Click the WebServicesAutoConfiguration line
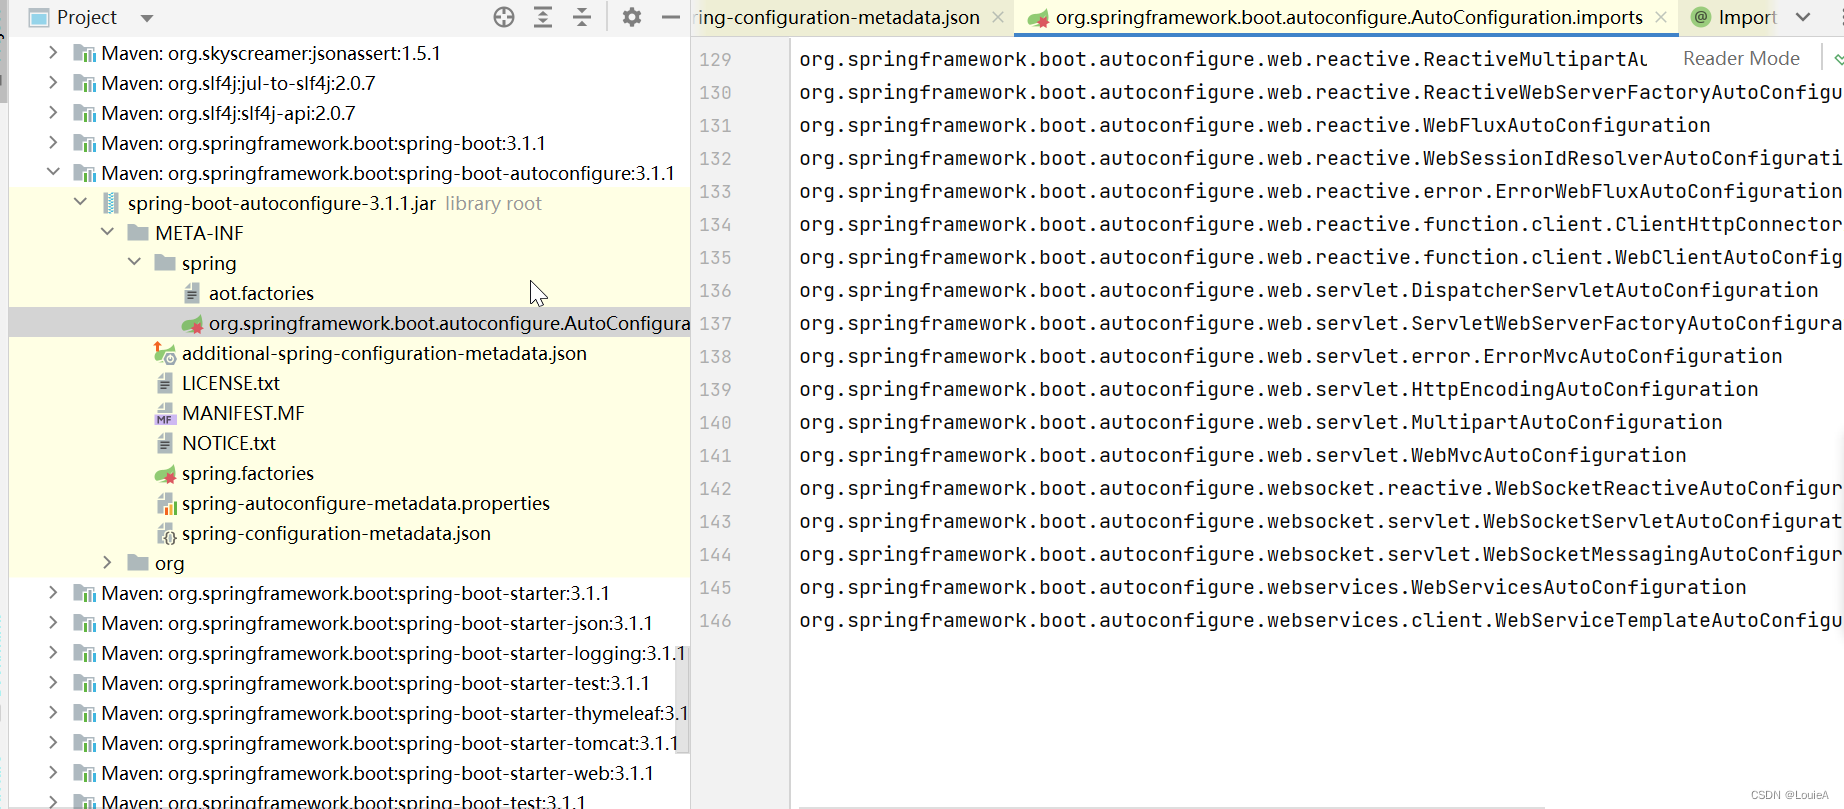Screen dimensions: 1844x809 [x=1273, y=587]
